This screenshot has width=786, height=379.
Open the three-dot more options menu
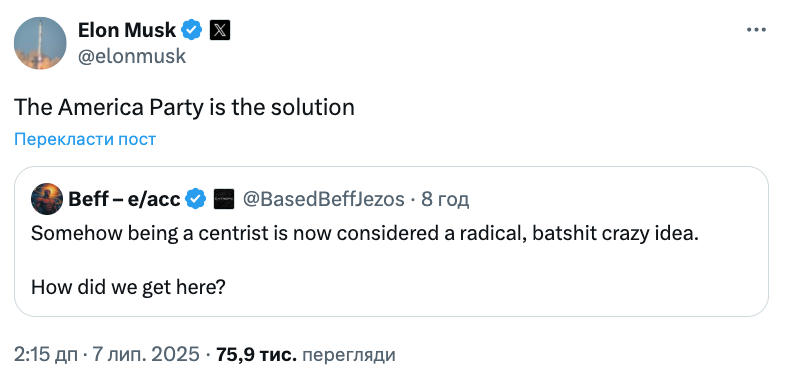(x=756, y=30)
